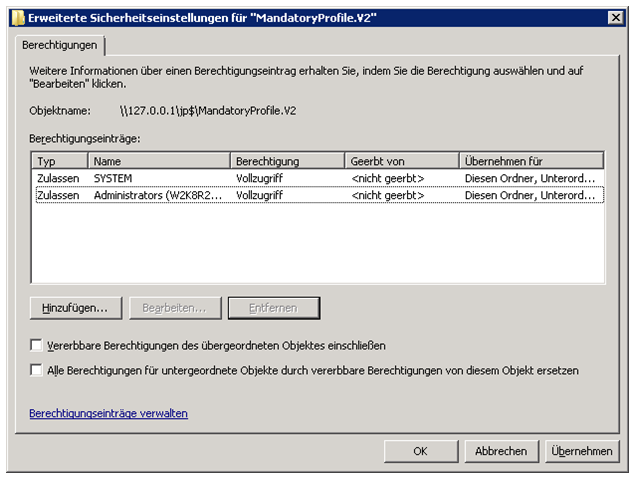637x481 pixels.
Task: Sort entries by the Typ column header
Action: (x=60, y=161)
